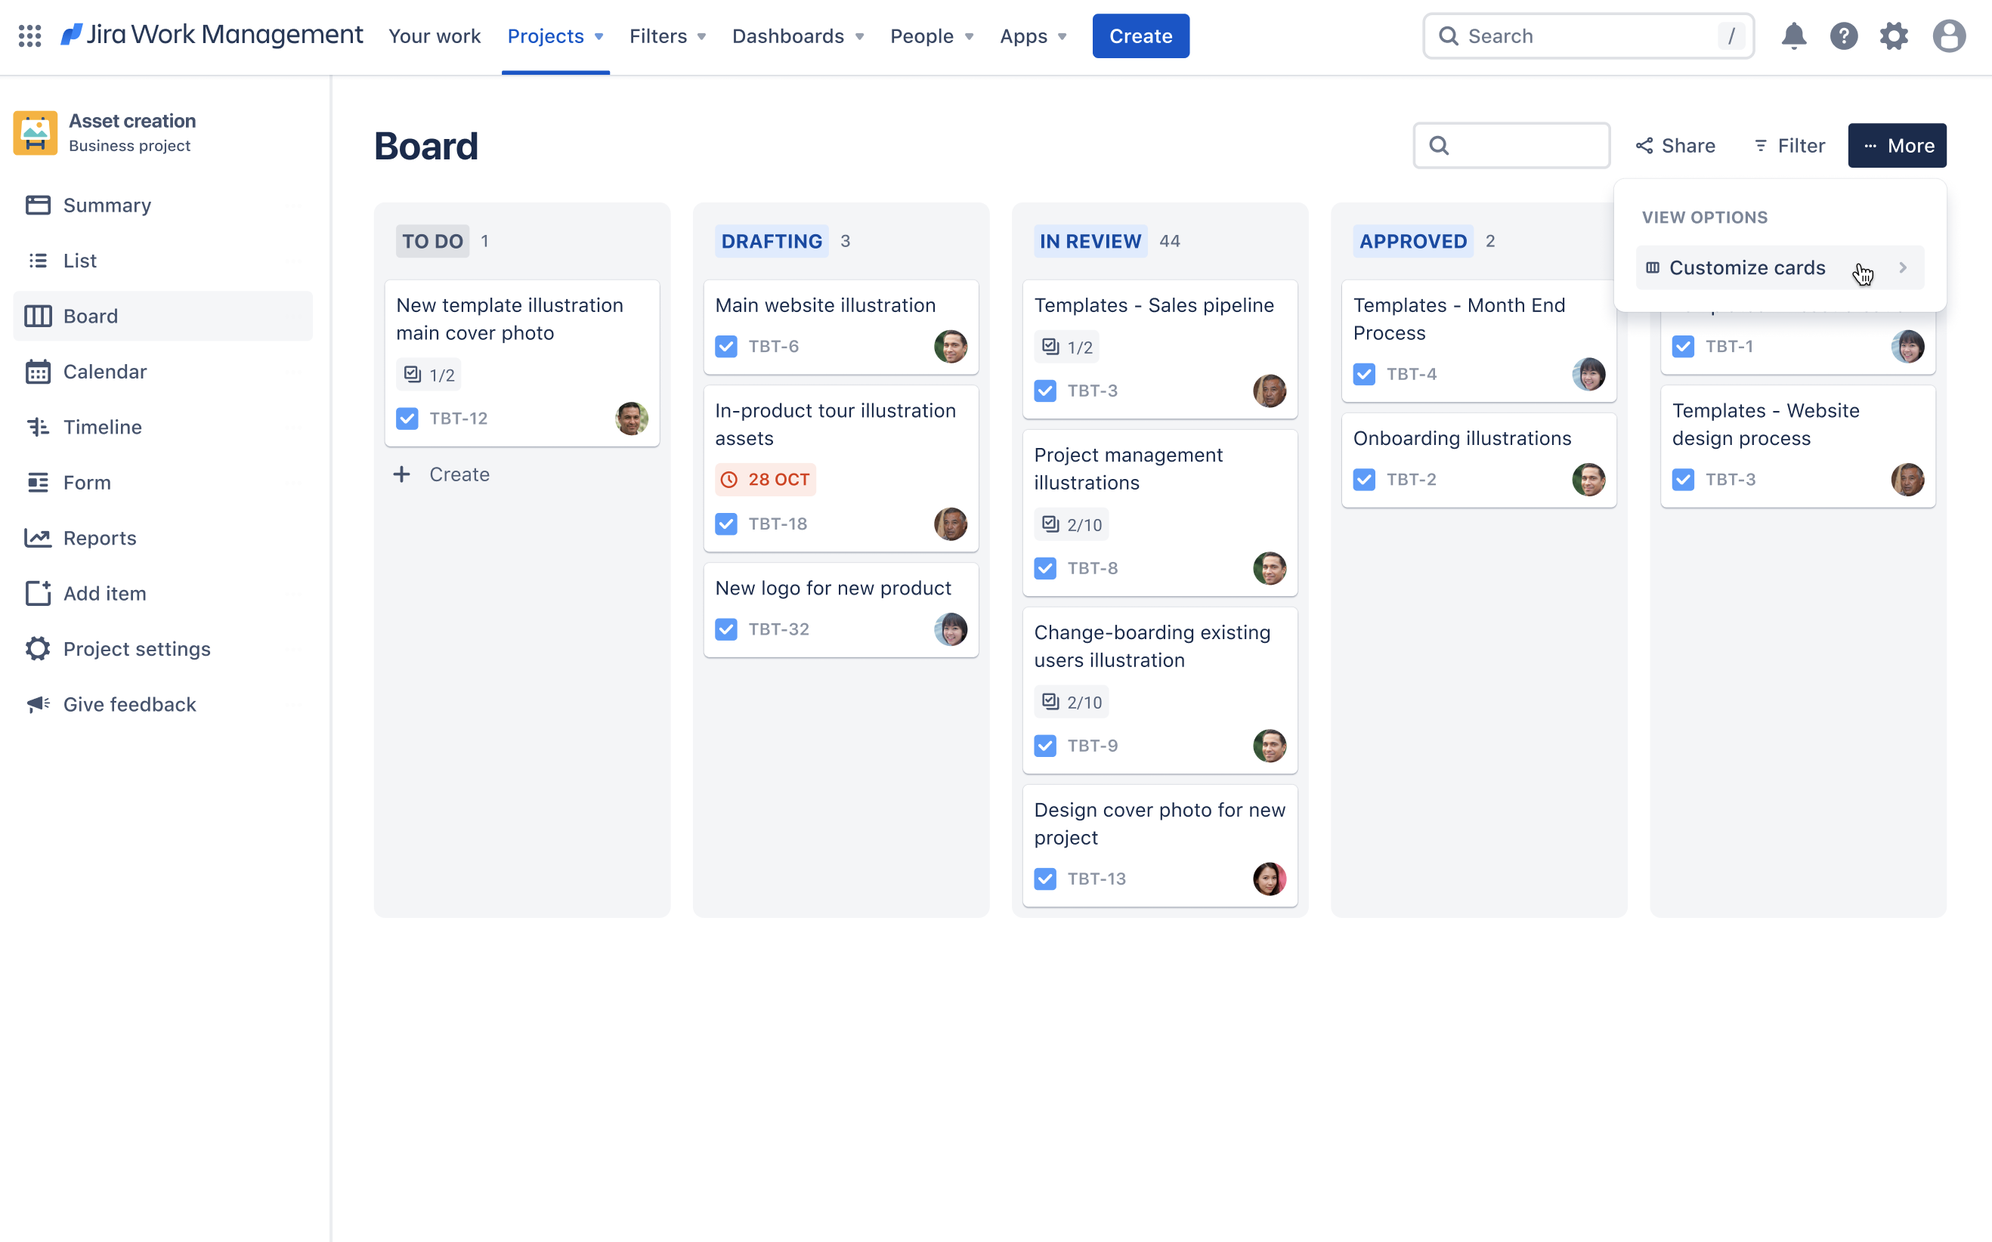Image resolution: width=1992 pixels, height=1242 pixels.
Task: Open Reports in the sidebar
Action: 99,538
